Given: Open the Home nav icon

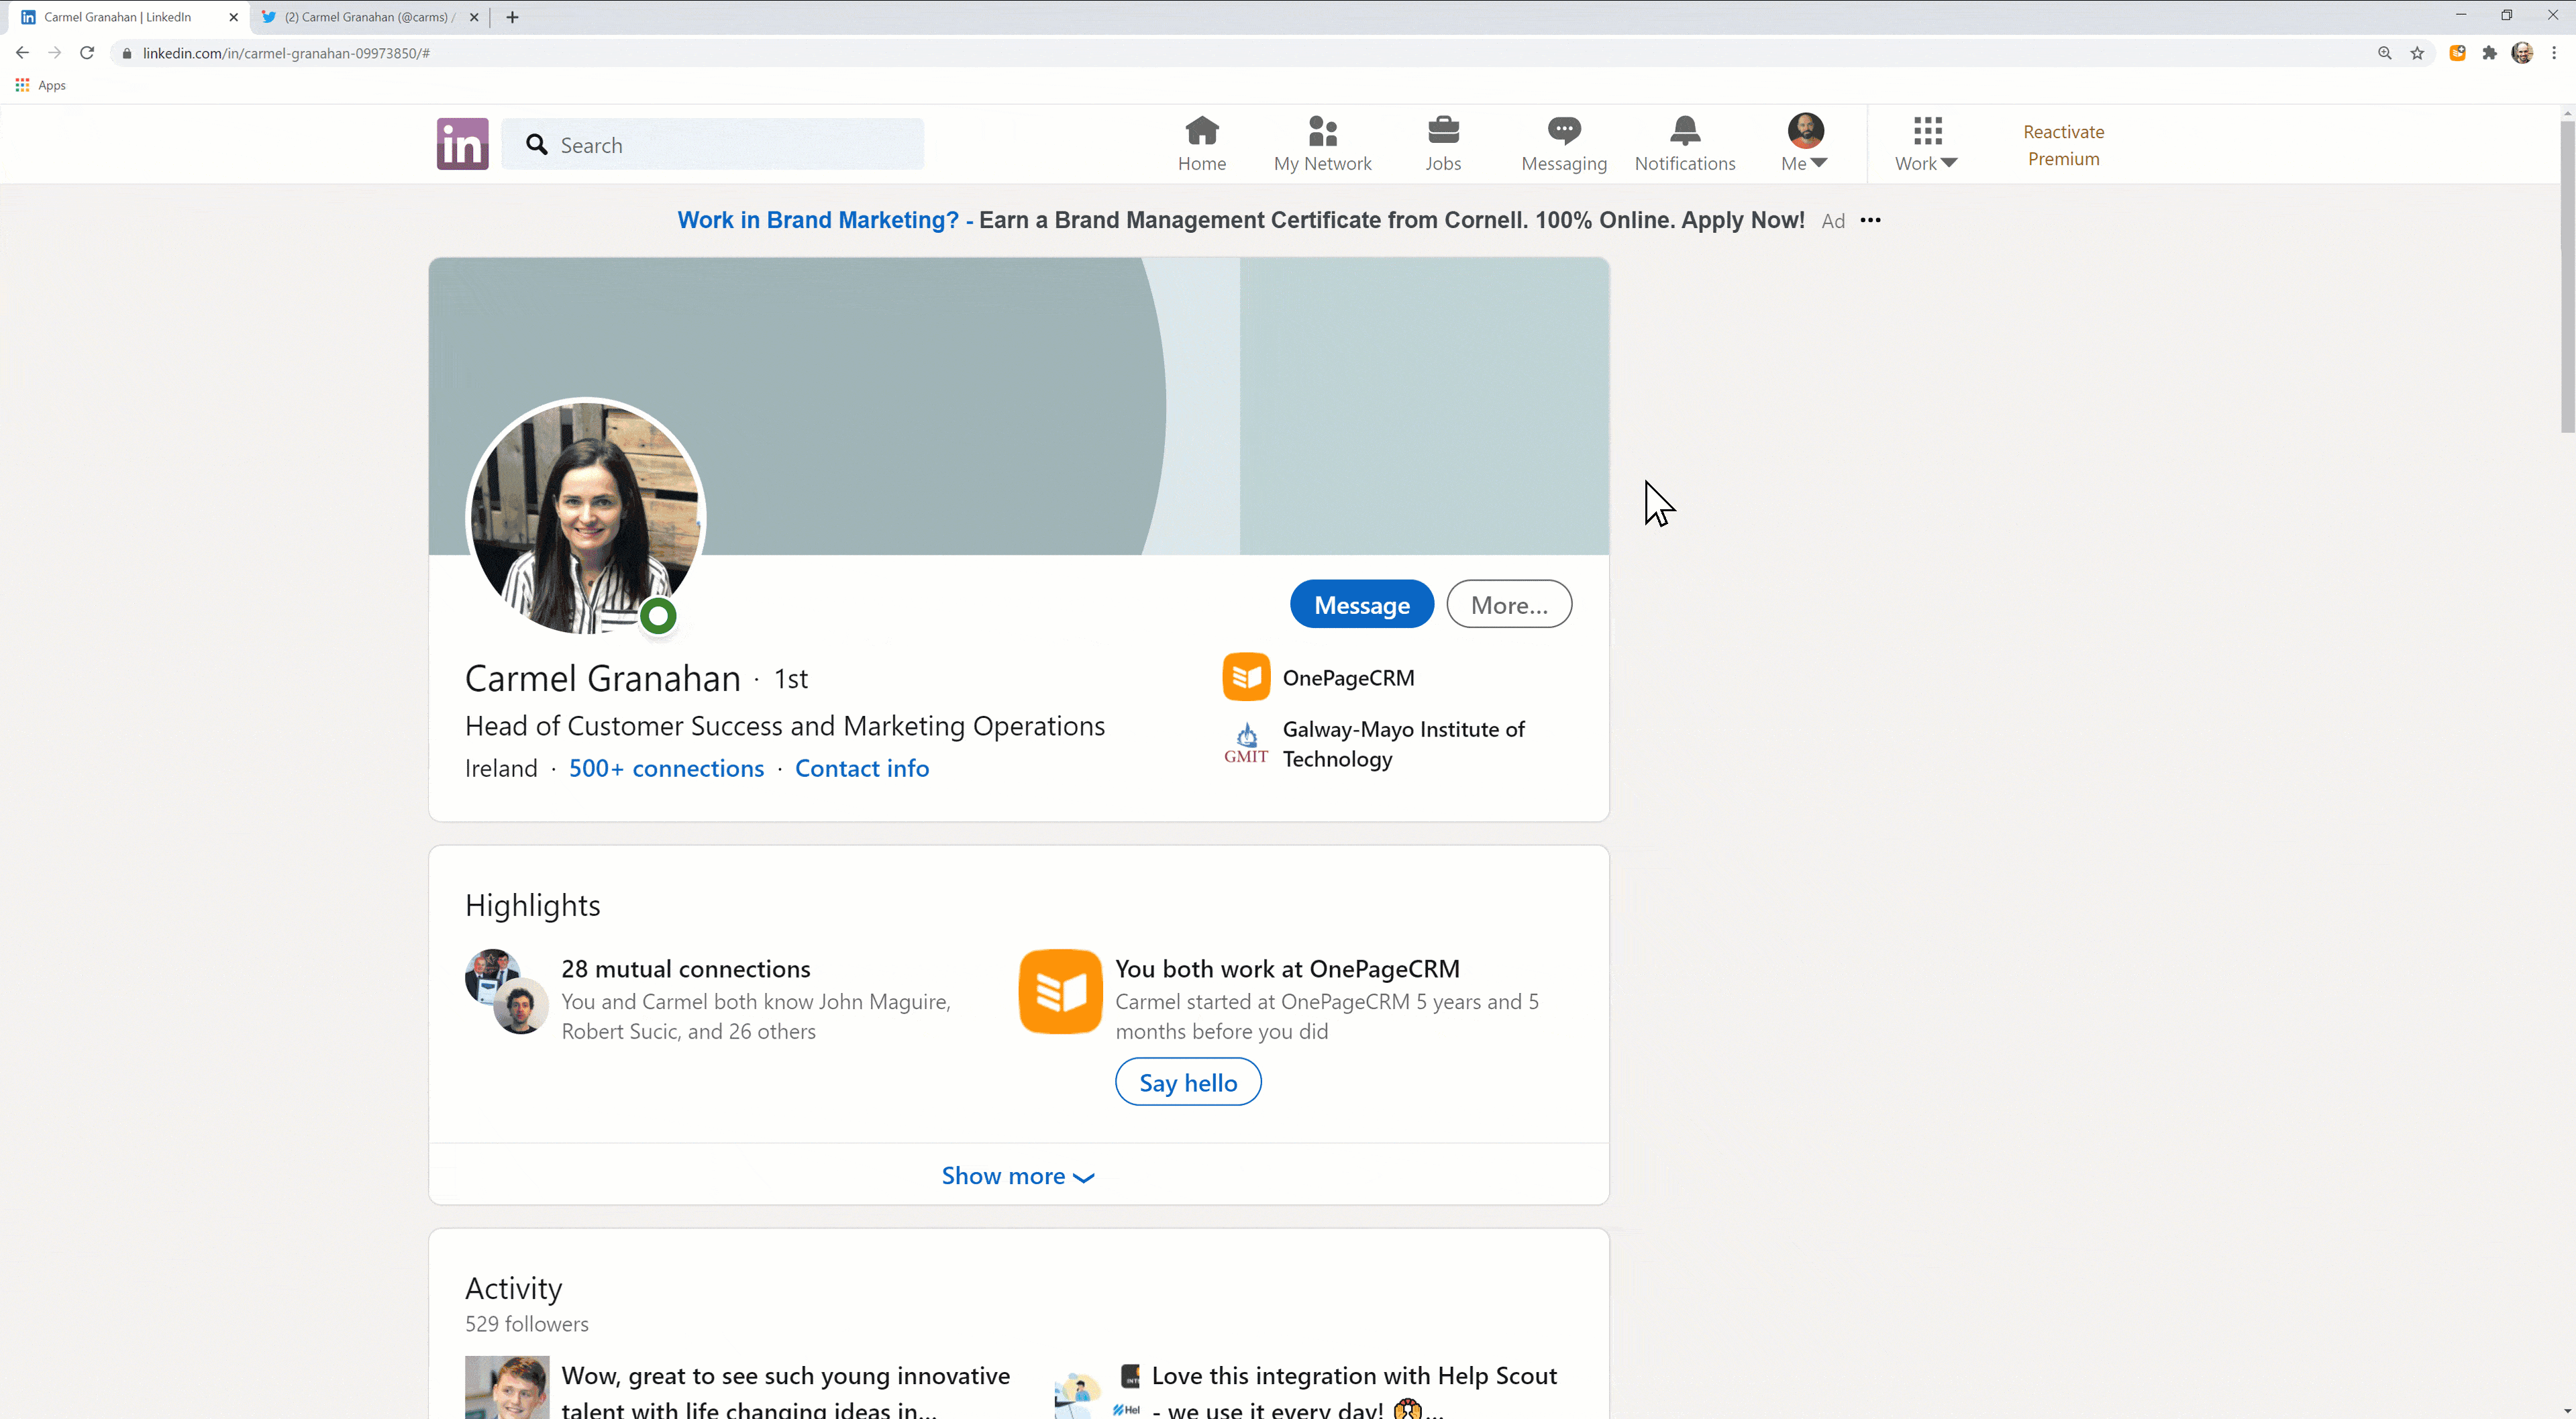Looking at the screenshot, I should (1201, 144).
